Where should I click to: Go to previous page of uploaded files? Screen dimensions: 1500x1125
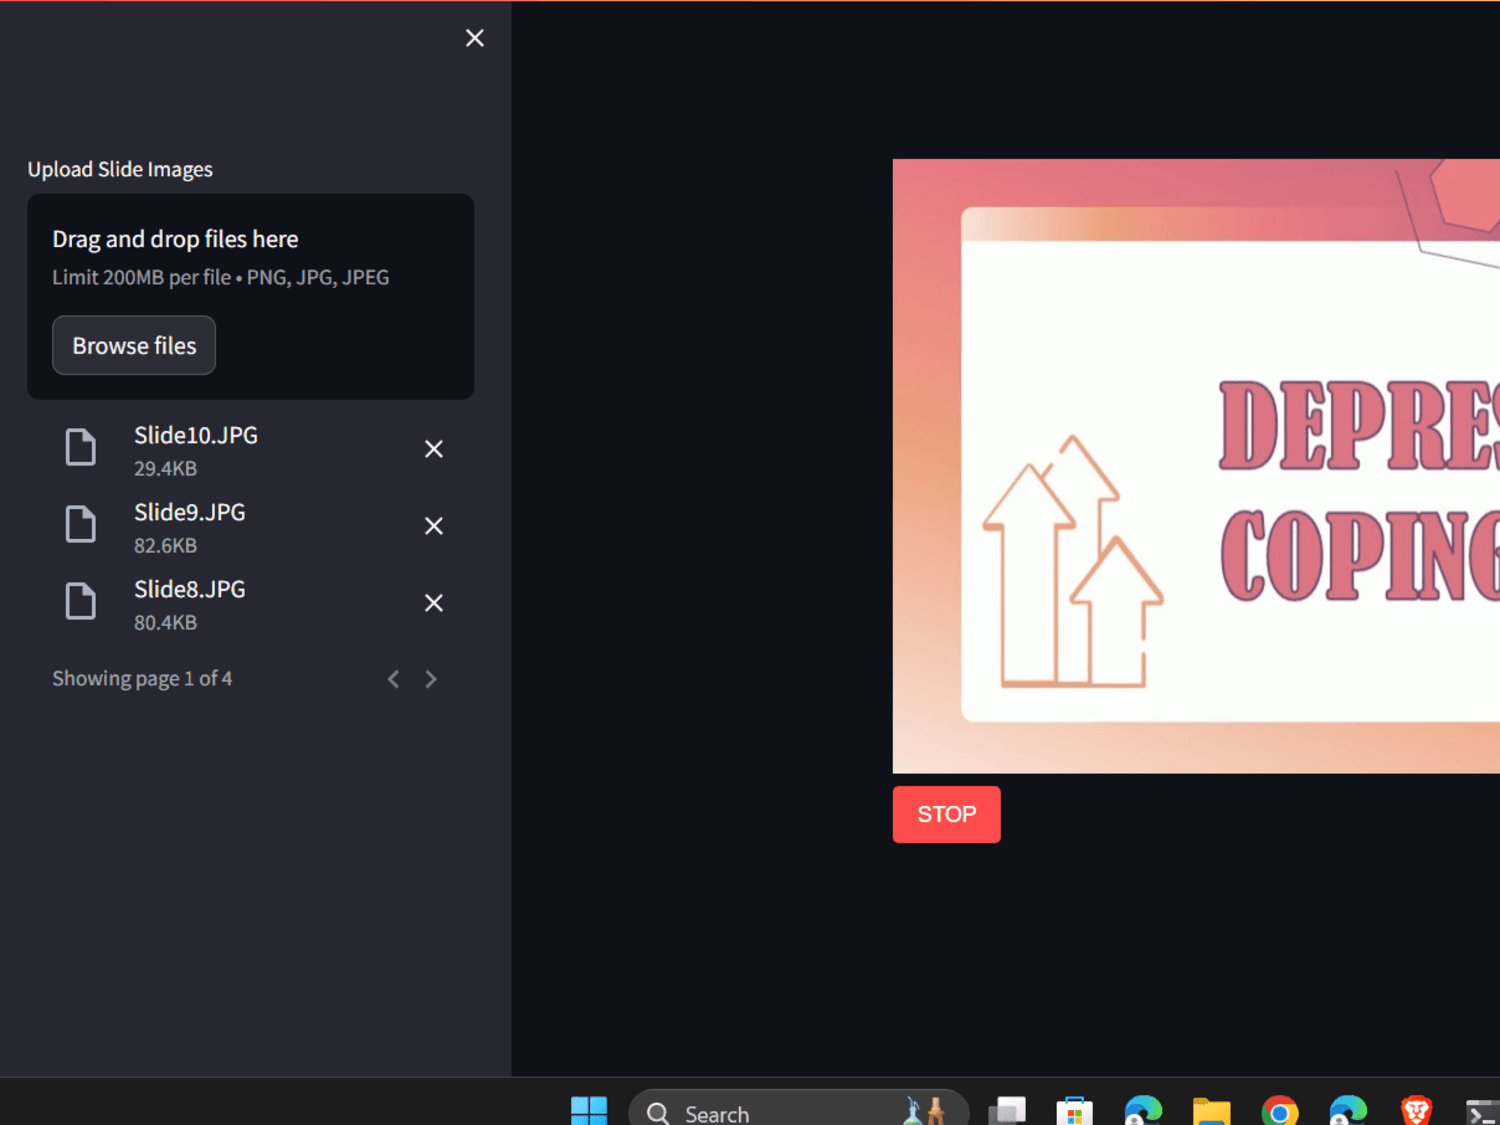coord(394,679)
